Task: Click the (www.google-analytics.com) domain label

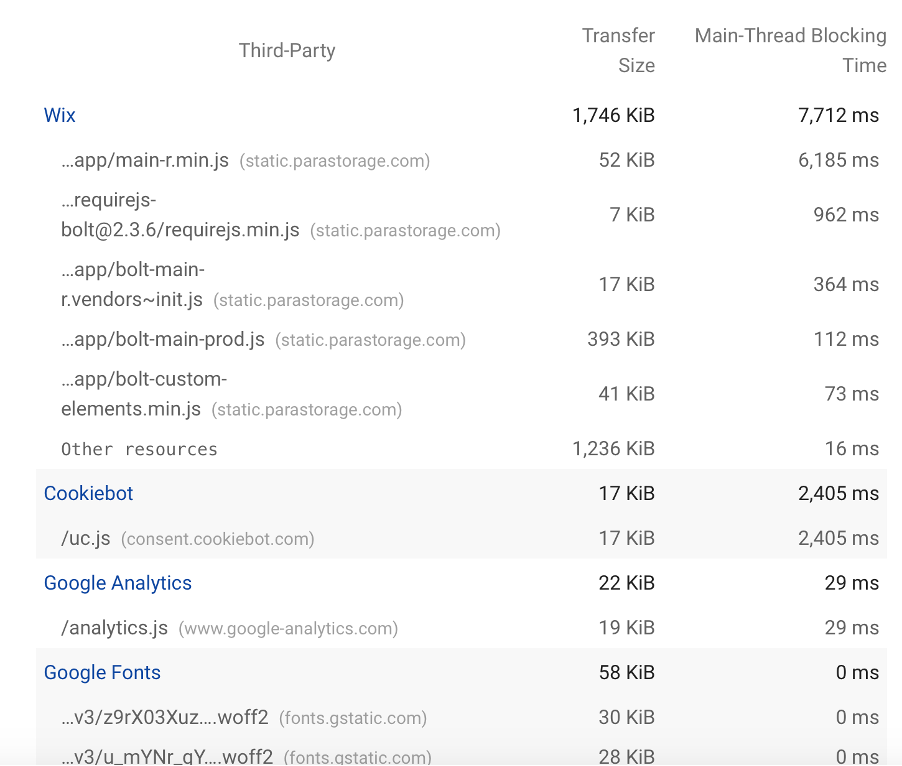Action: click(x=288, y=629)
